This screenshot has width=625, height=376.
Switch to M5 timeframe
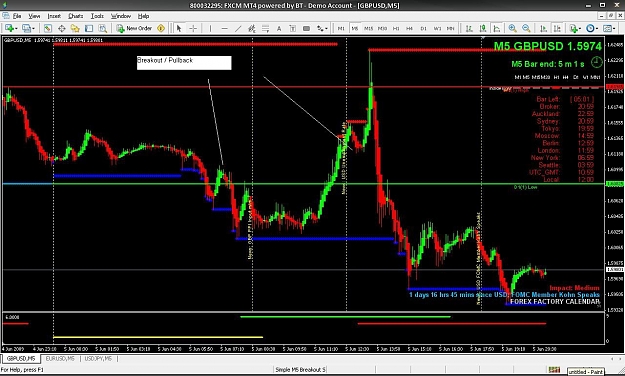point(355,28)
